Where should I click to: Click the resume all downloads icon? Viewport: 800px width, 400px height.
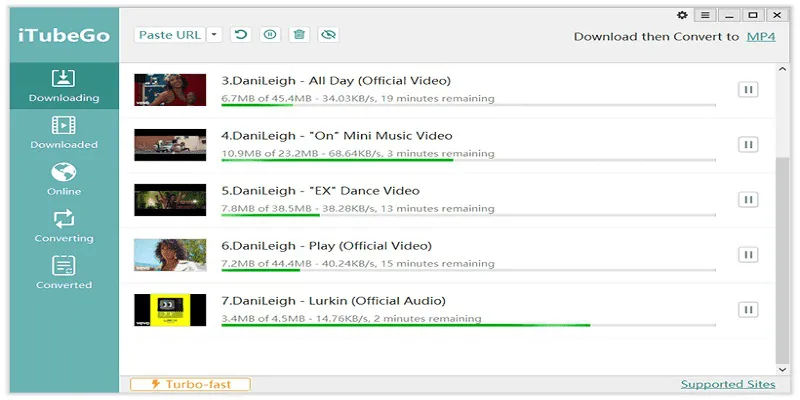pyautogui.click(x=241, y=35)
